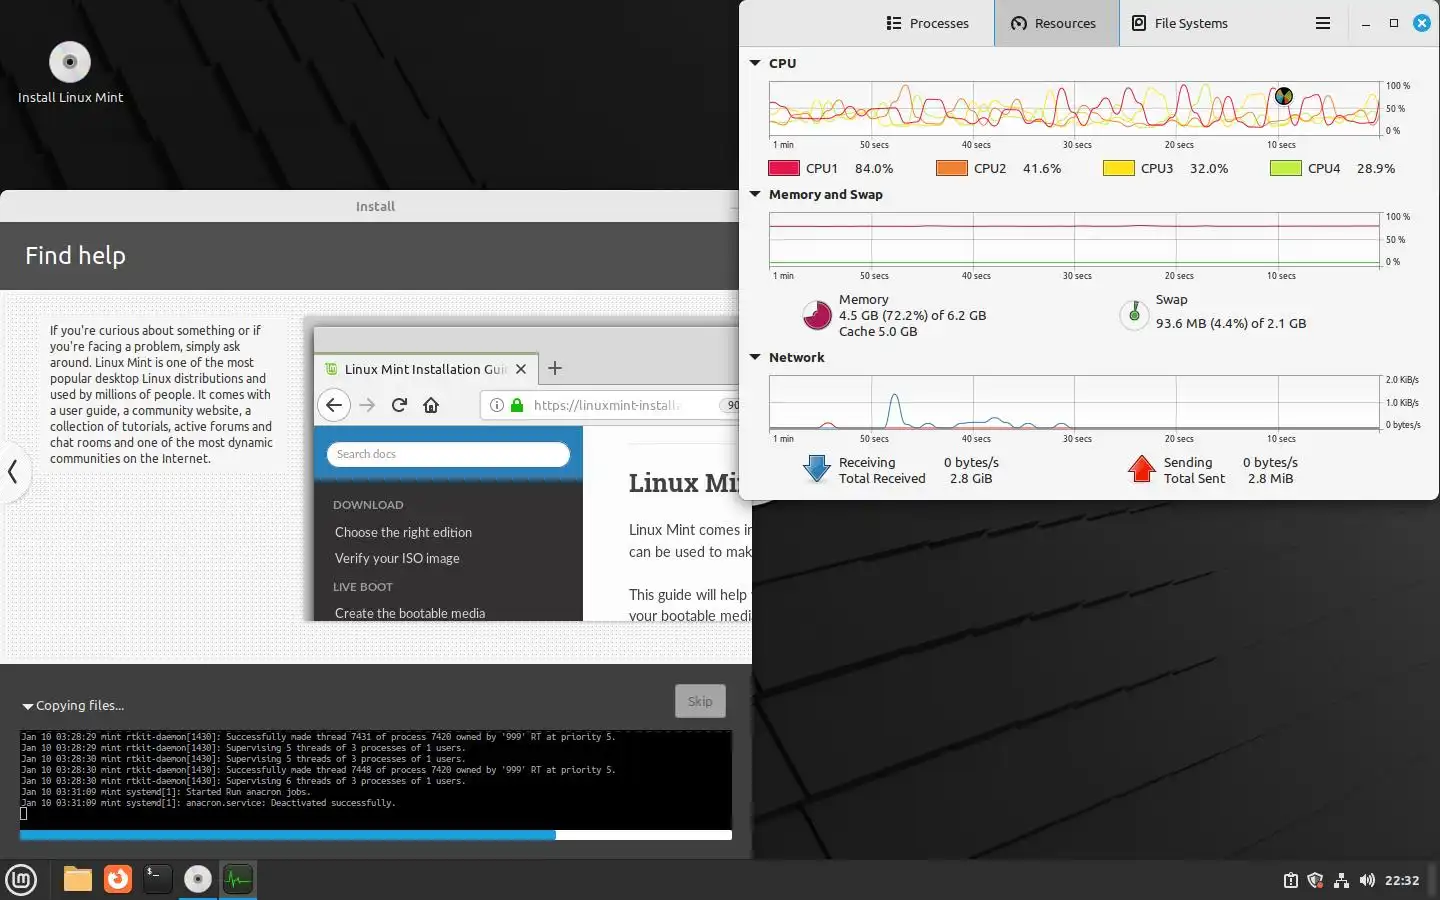Click the slideshow browser home icon

431,405
